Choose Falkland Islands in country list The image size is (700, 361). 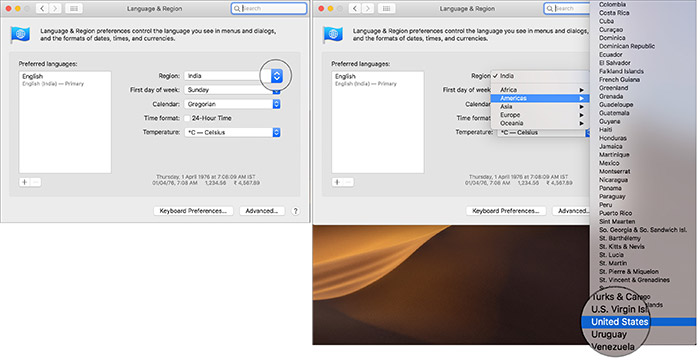[621, 71]
